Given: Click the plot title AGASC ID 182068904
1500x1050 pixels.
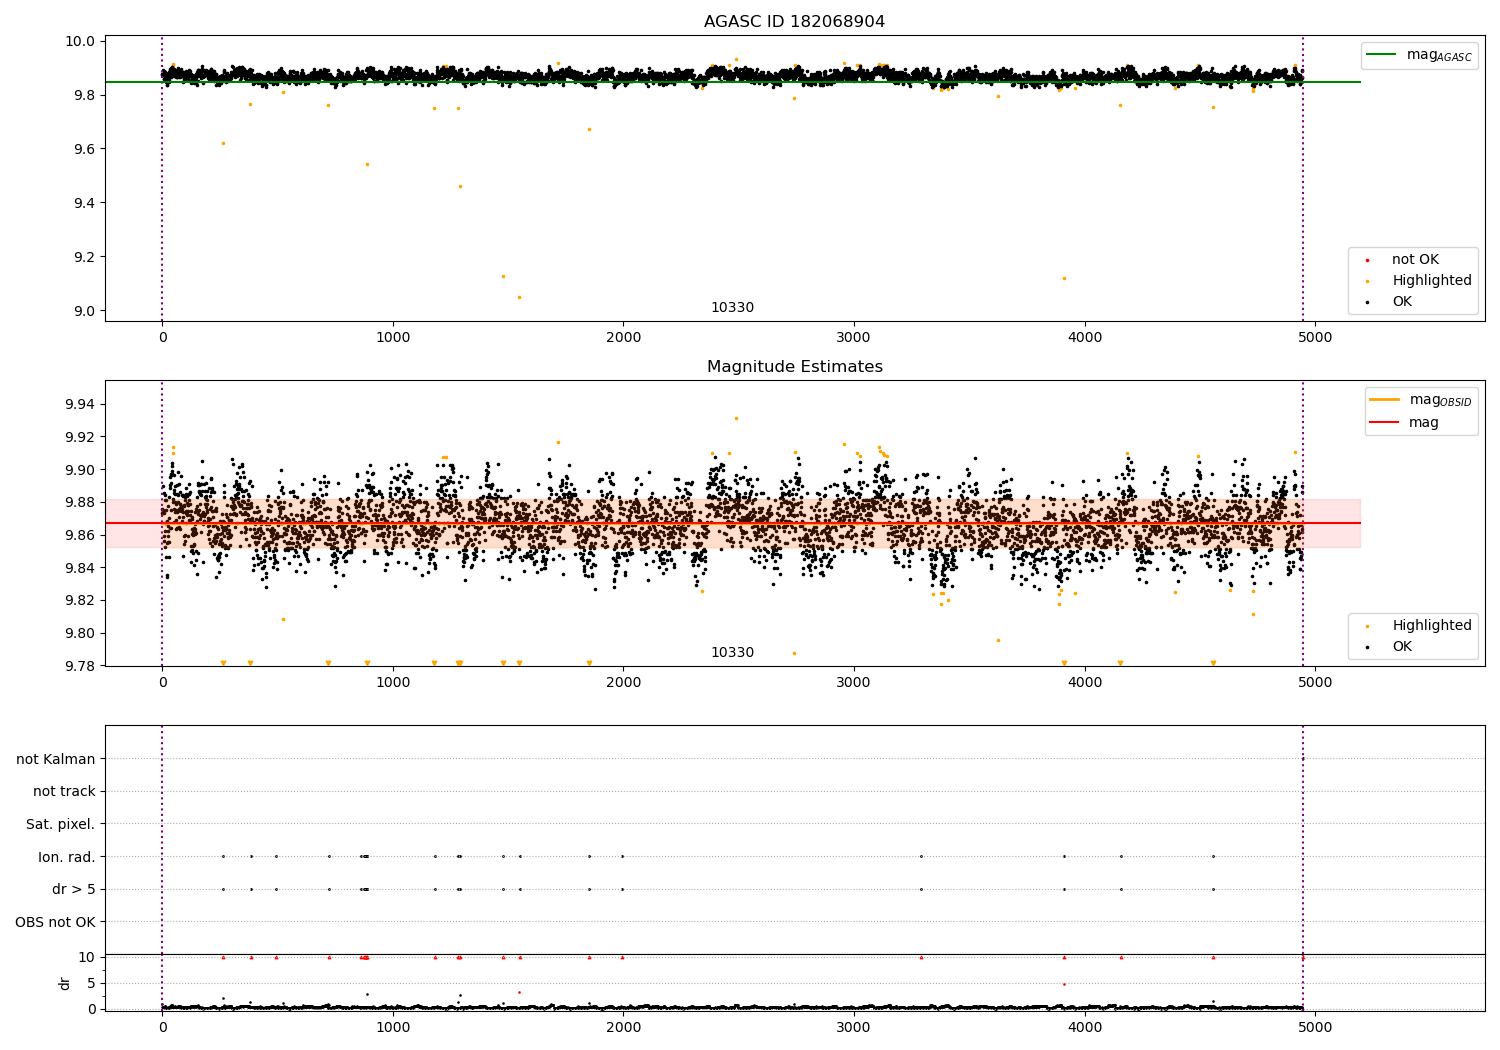Looking at the screenshot, I should pos(794,22).
